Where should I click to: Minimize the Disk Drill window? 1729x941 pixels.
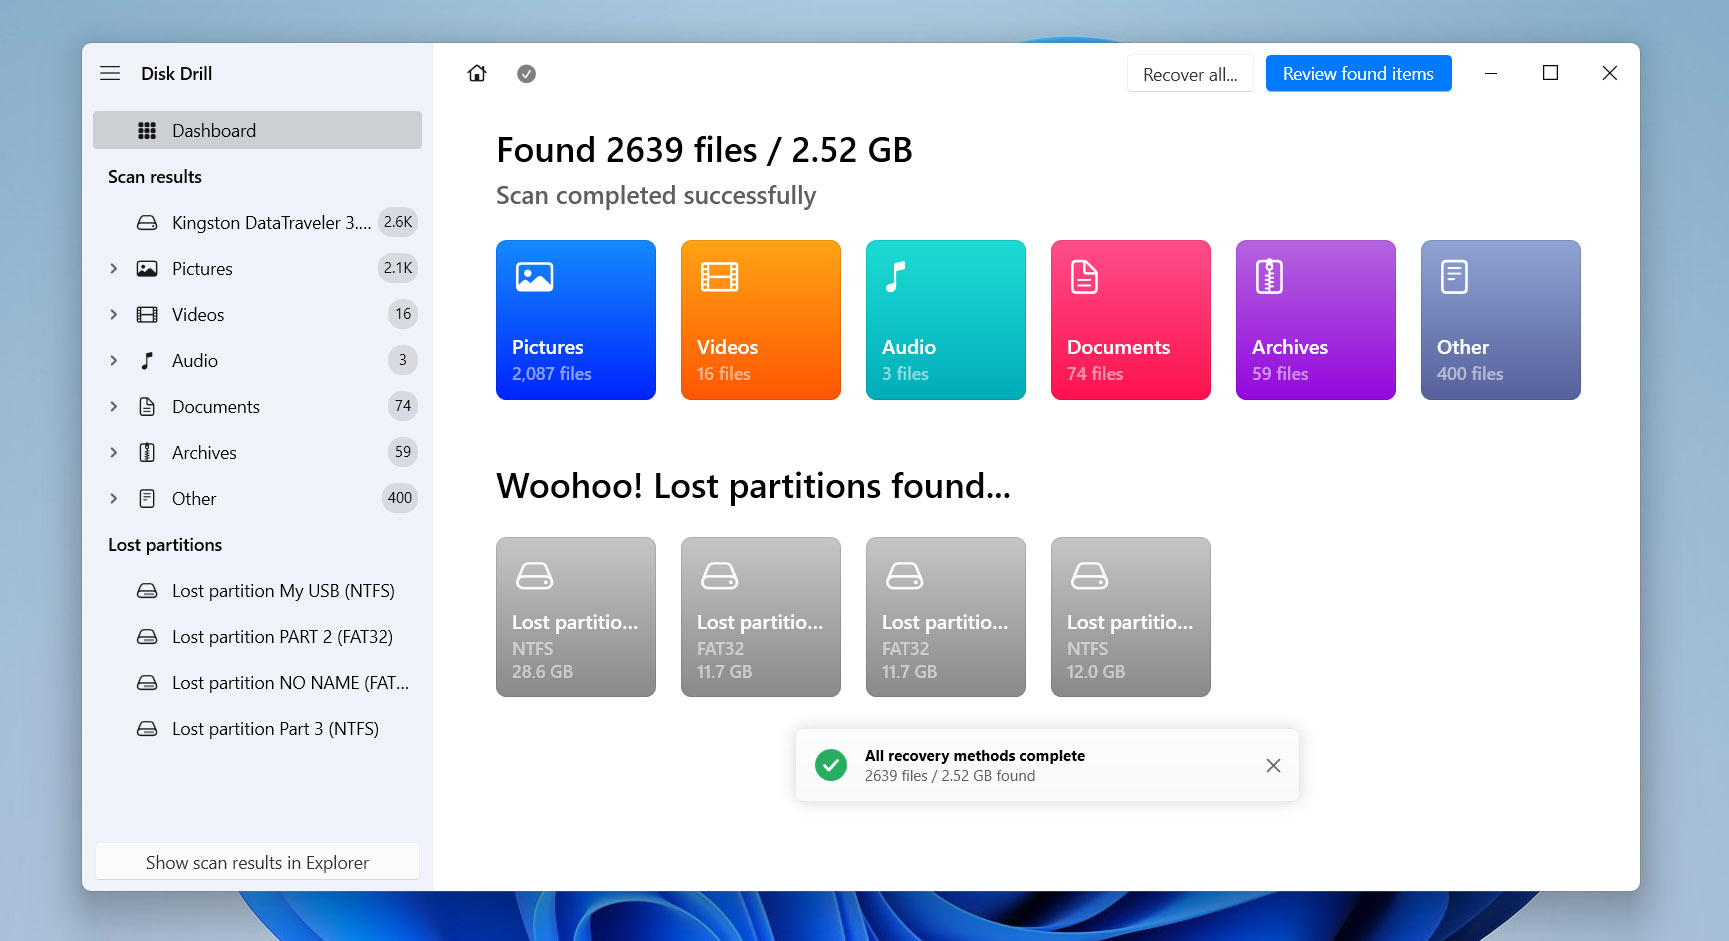1491,73
